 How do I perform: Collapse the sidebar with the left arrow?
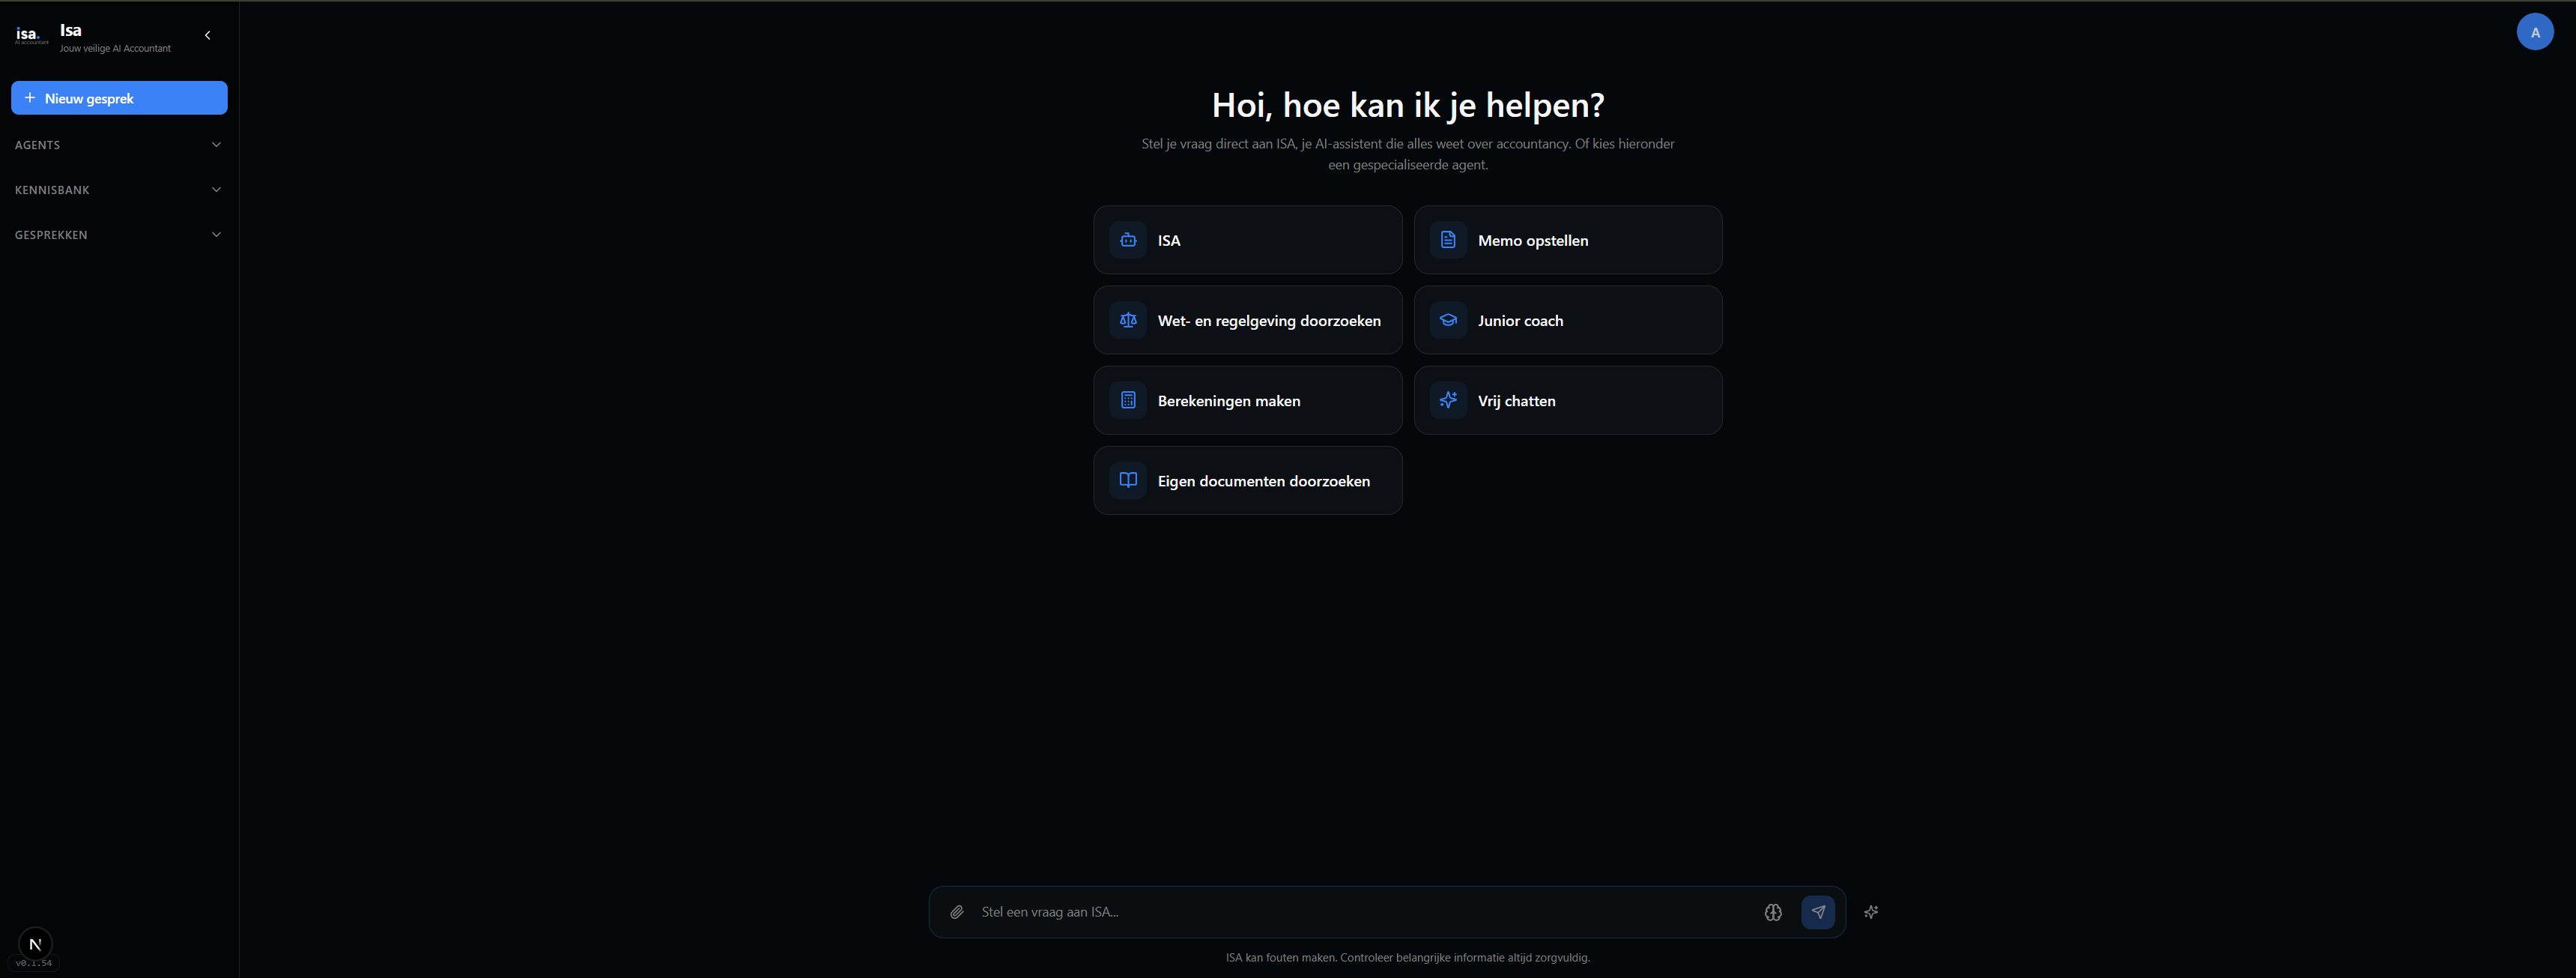click(208, 35)
